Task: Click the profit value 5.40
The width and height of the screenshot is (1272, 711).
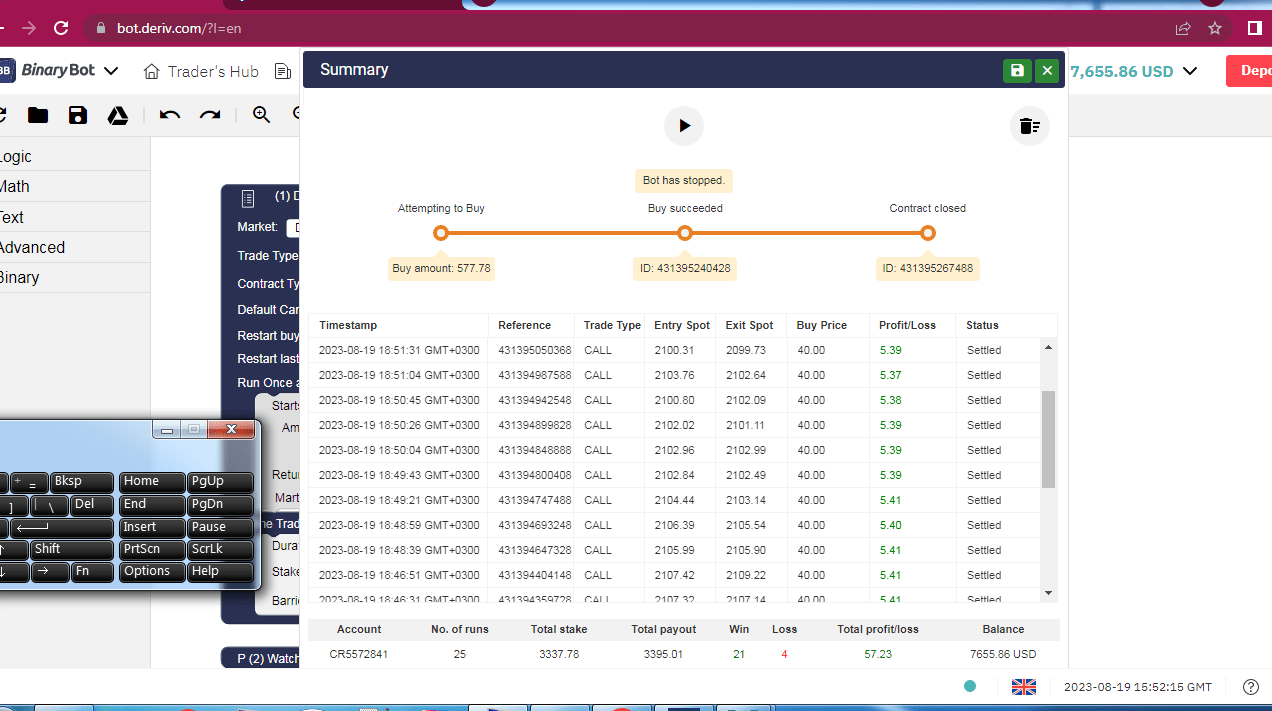Action: (x=891, y=525)
